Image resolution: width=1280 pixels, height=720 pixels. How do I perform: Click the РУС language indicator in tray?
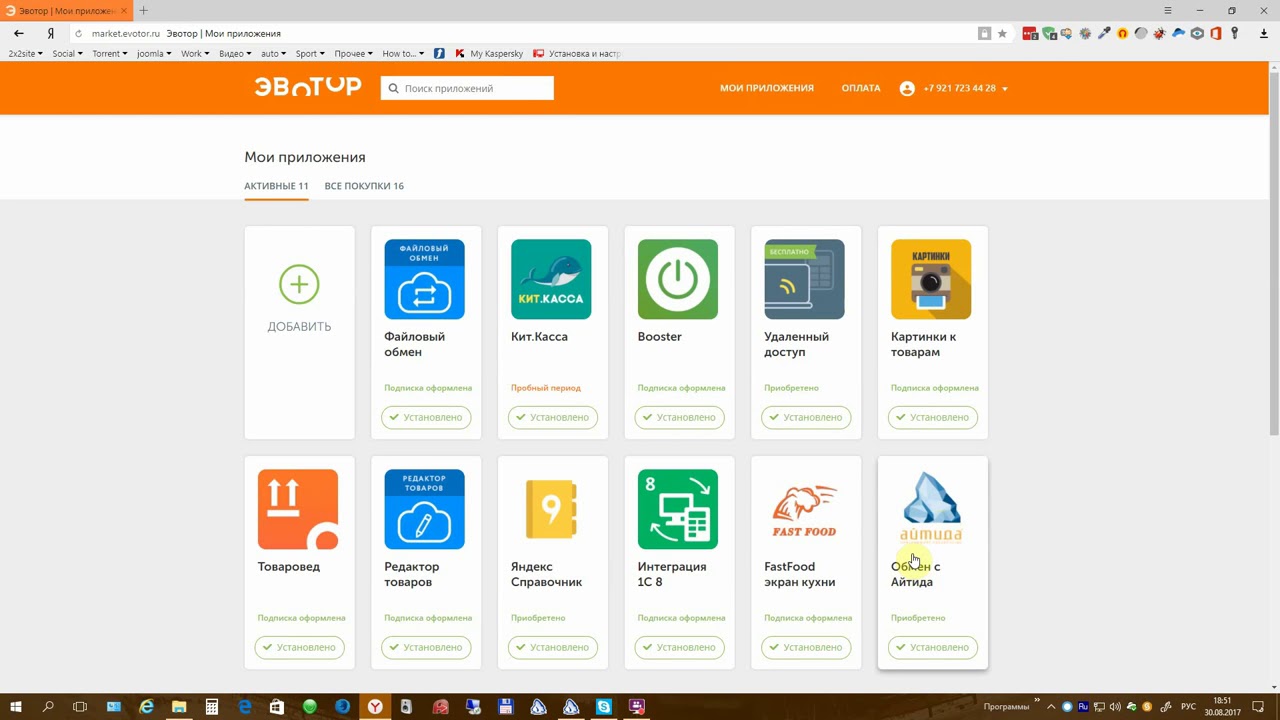click(x=1189, y=707)
